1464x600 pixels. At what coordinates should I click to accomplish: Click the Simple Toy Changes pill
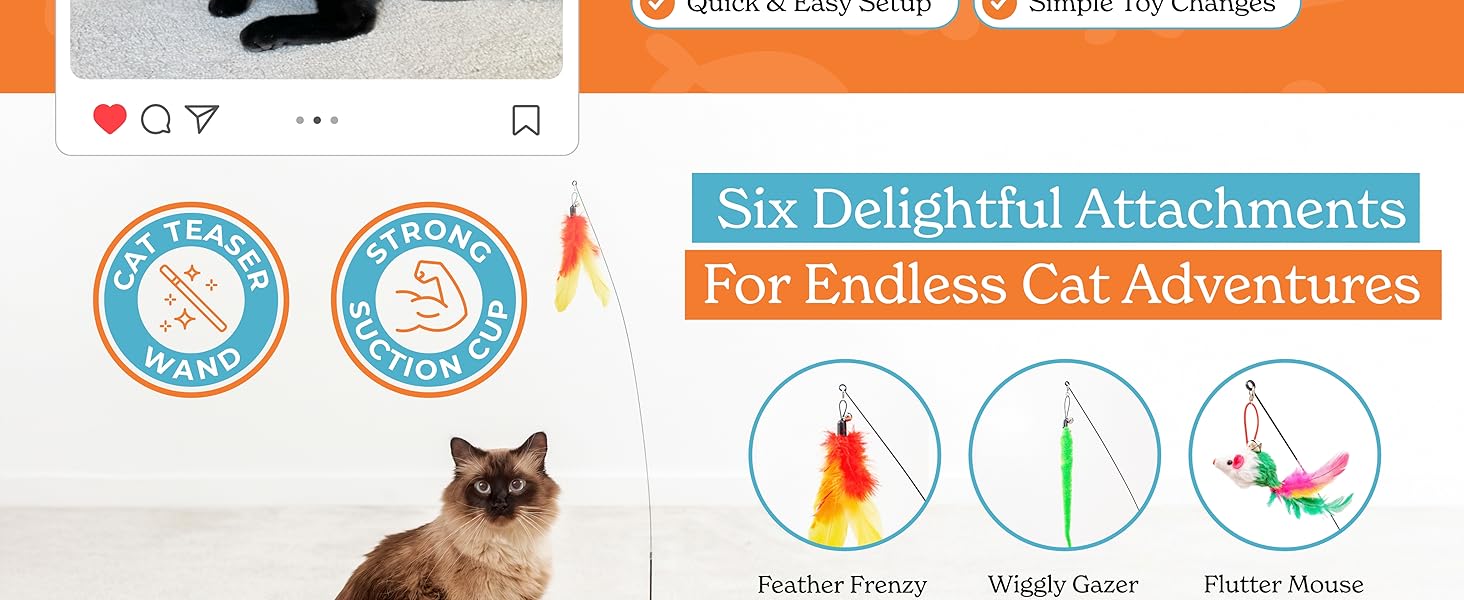(x=1137, y=8)
